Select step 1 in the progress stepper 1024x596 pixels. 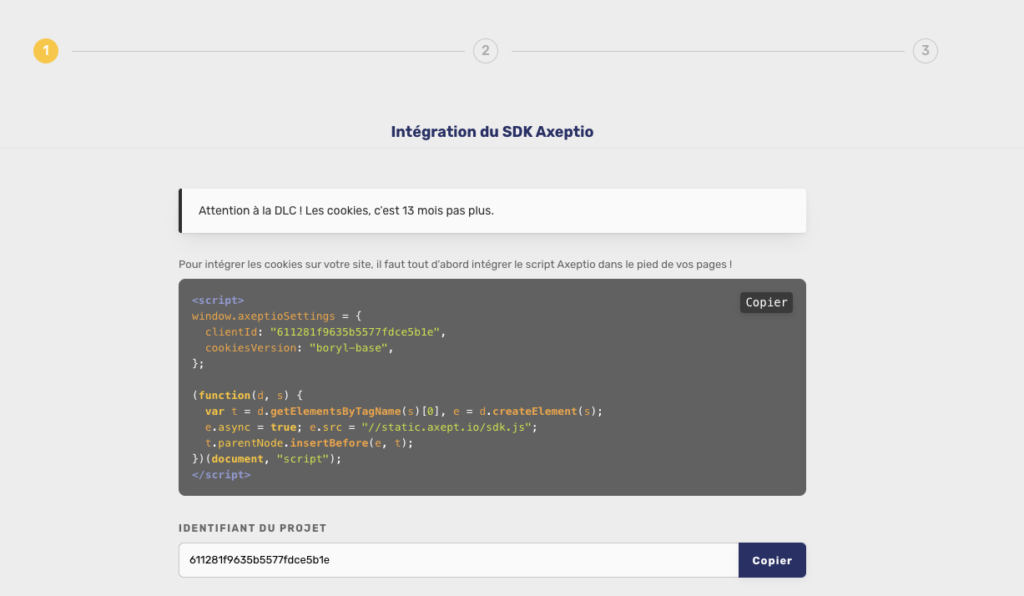tap(46, 51)
